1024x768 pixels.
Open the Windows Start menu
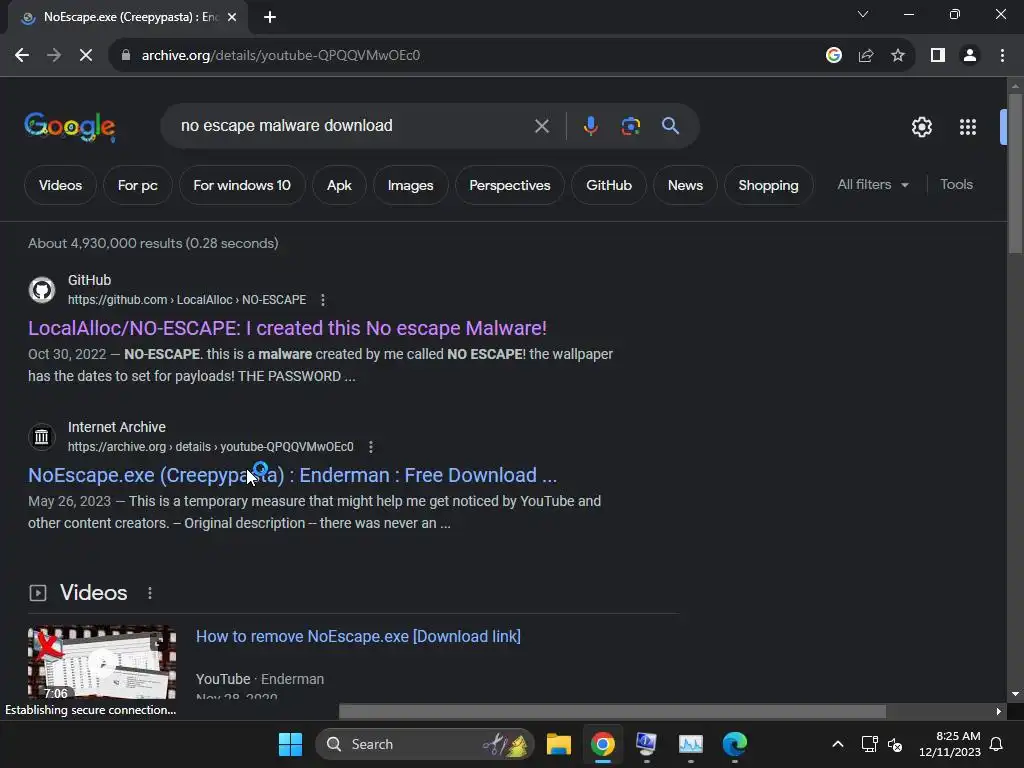[x=290, y=744]
